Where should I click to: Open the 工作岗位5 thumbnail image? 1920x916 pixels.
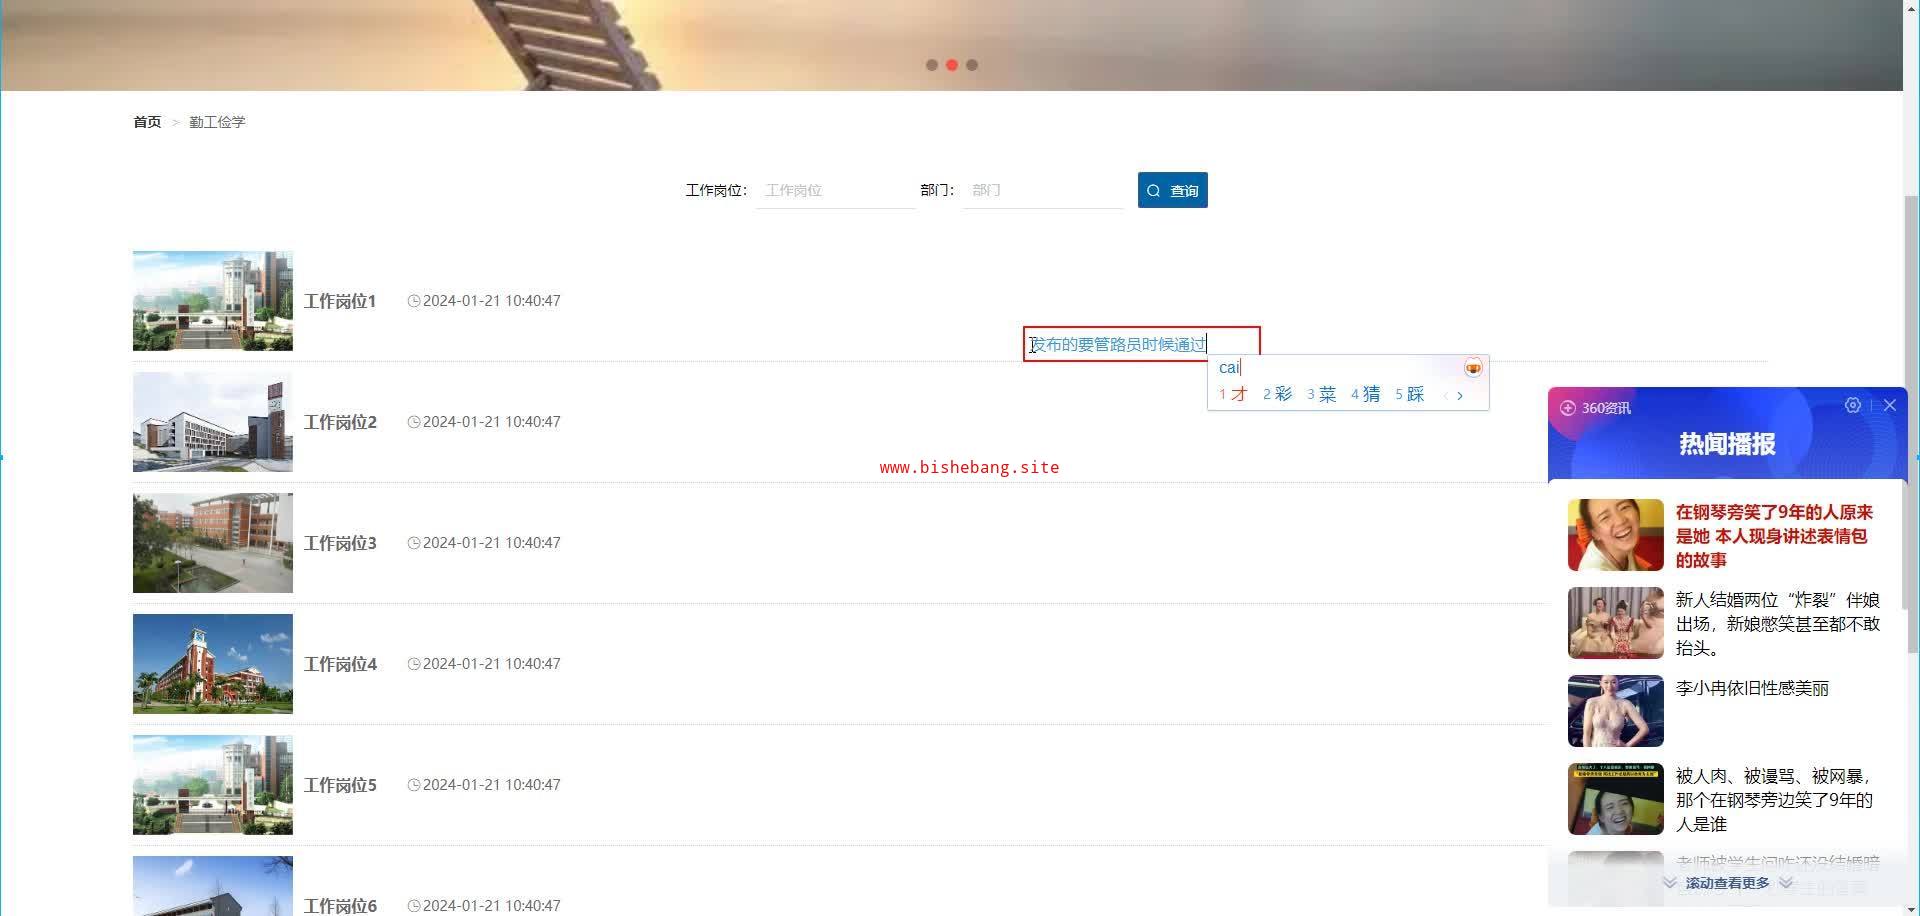213,785
